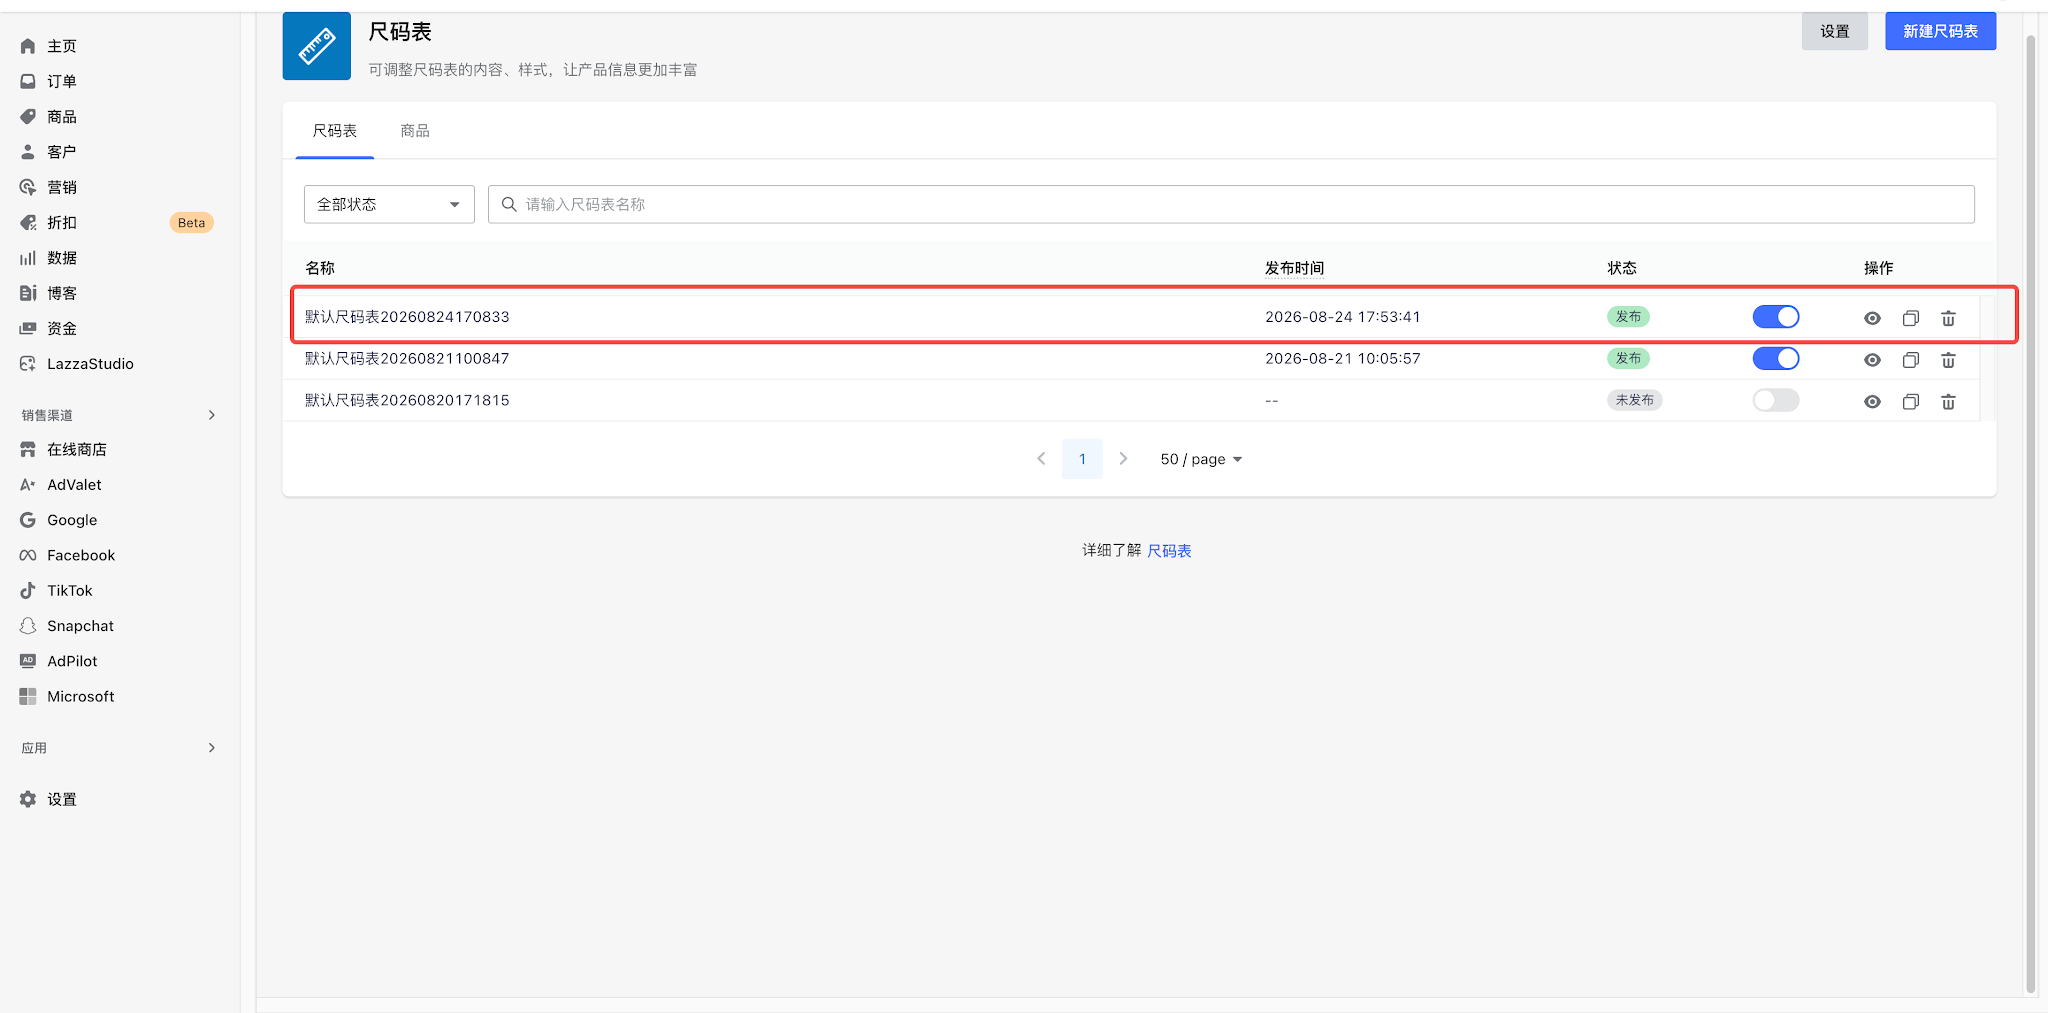
Task: Open the 资金 funds section
Action: tap(61, 328)
